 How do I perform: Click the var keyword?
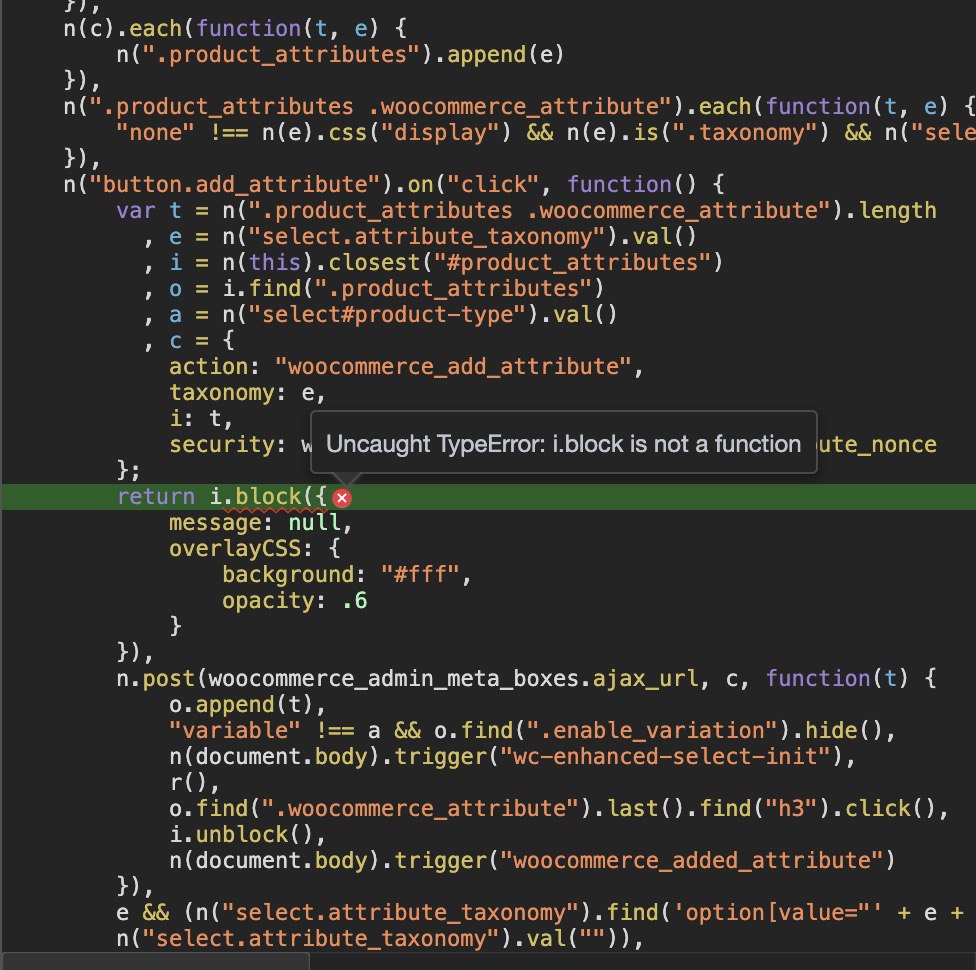point(136,210)
